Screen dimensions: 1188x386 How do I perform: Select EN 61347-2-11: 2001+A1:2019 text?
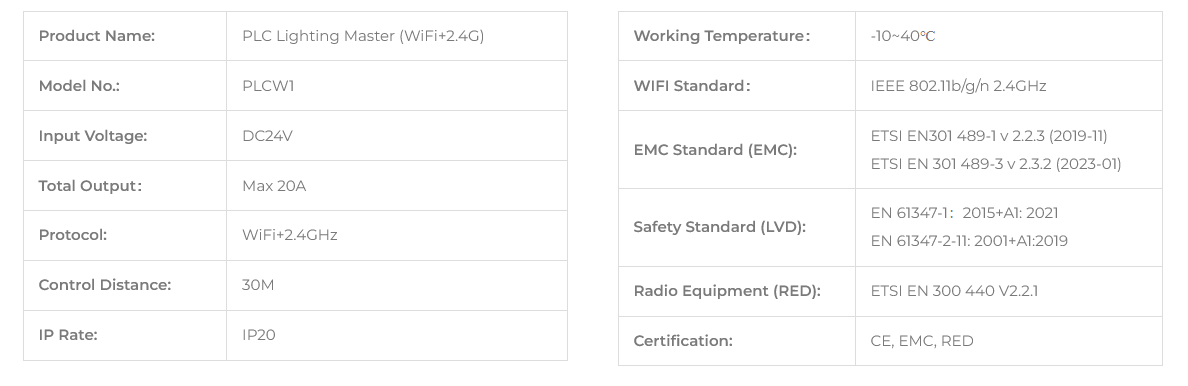coord(969,241)
